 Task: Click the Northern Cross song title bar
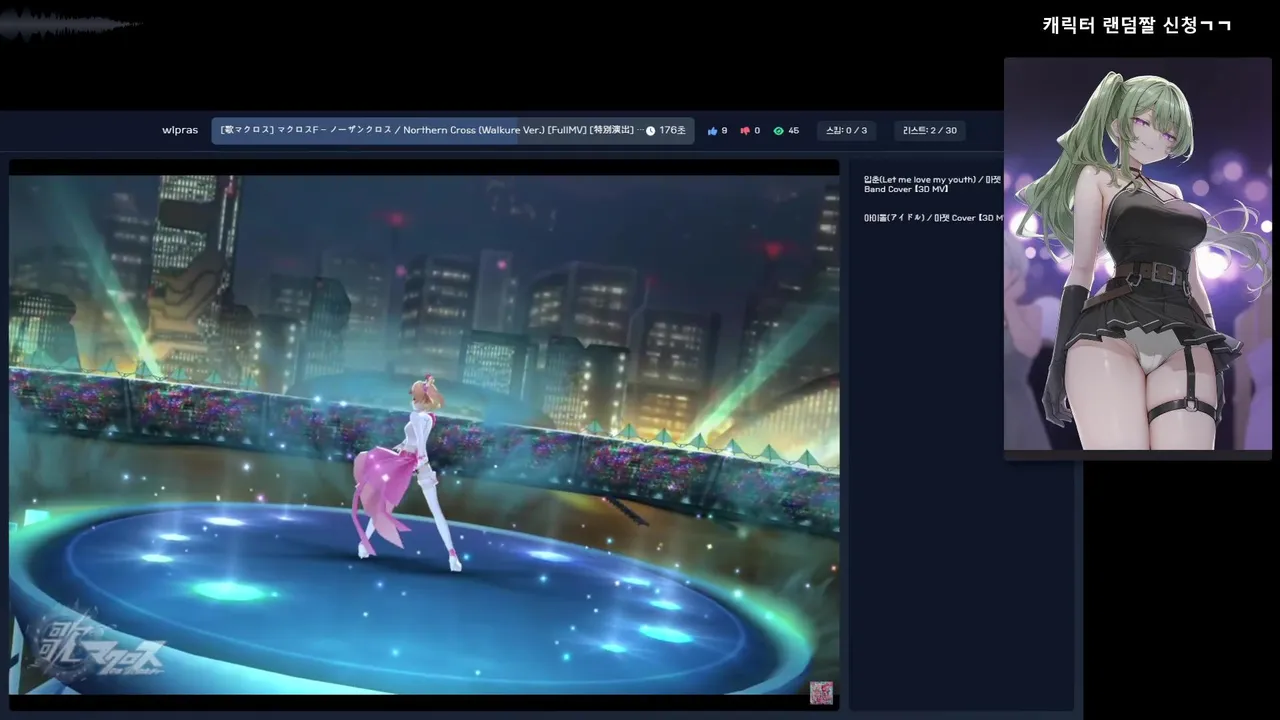point(453,131)
